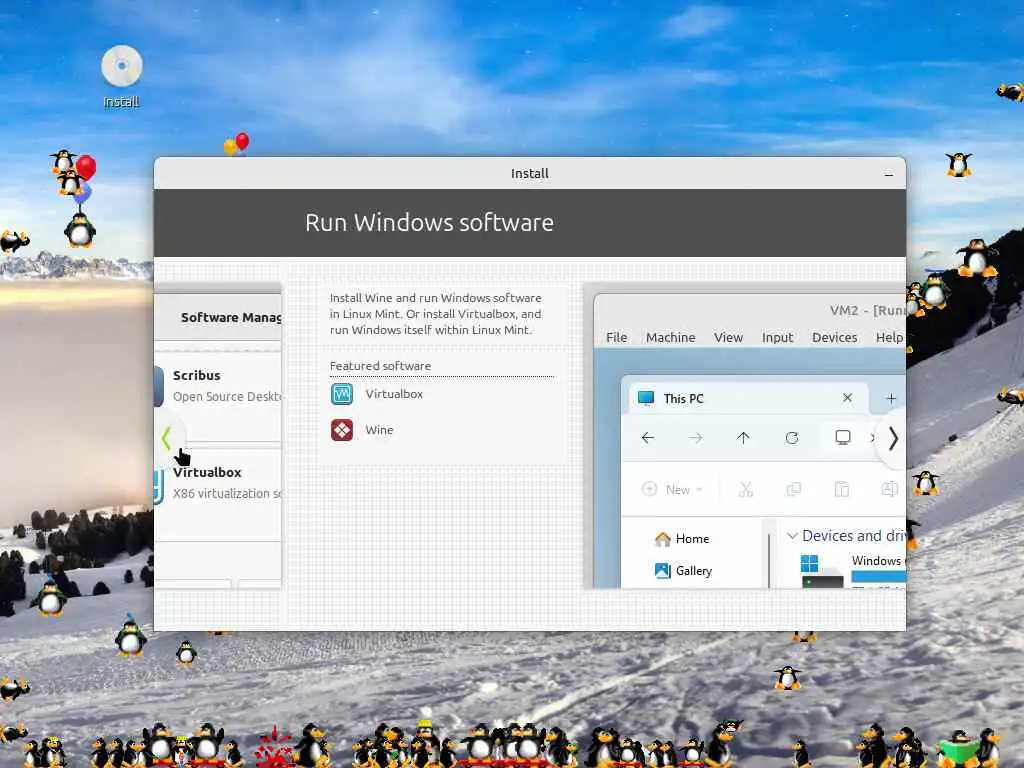Click the Rename icon in screenshot toolbar

pos(889,489)
